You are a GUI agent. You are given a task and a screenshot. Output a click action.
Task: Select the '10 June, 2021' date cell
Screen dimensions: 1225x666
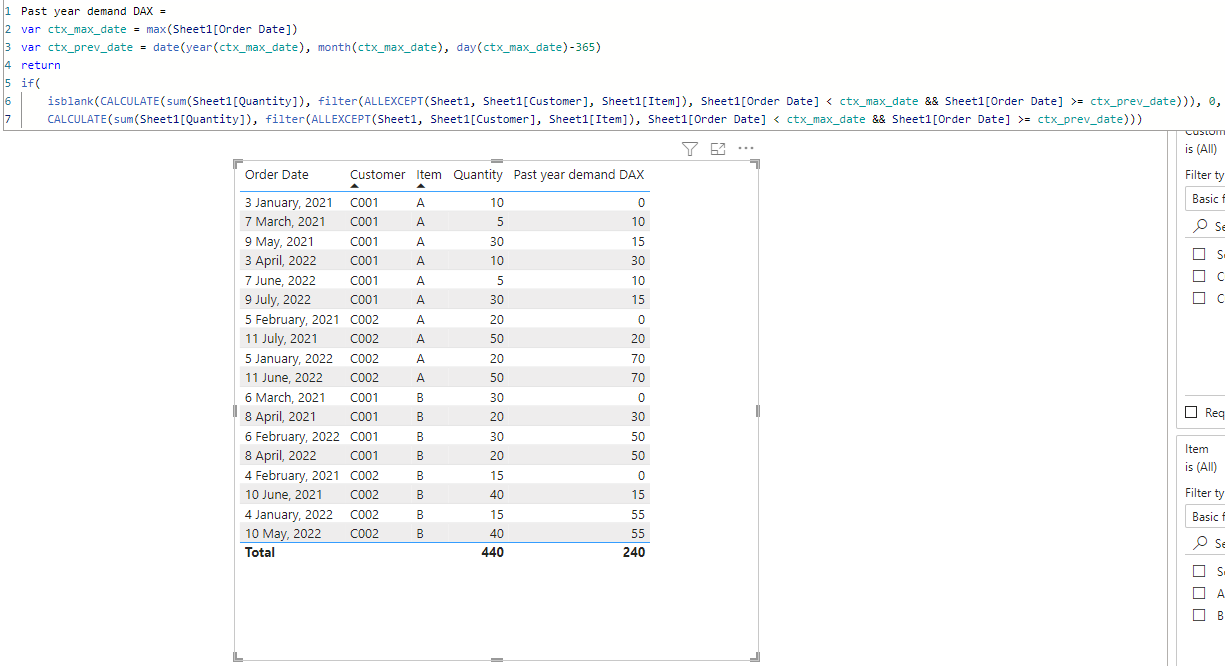click(283, 495)
